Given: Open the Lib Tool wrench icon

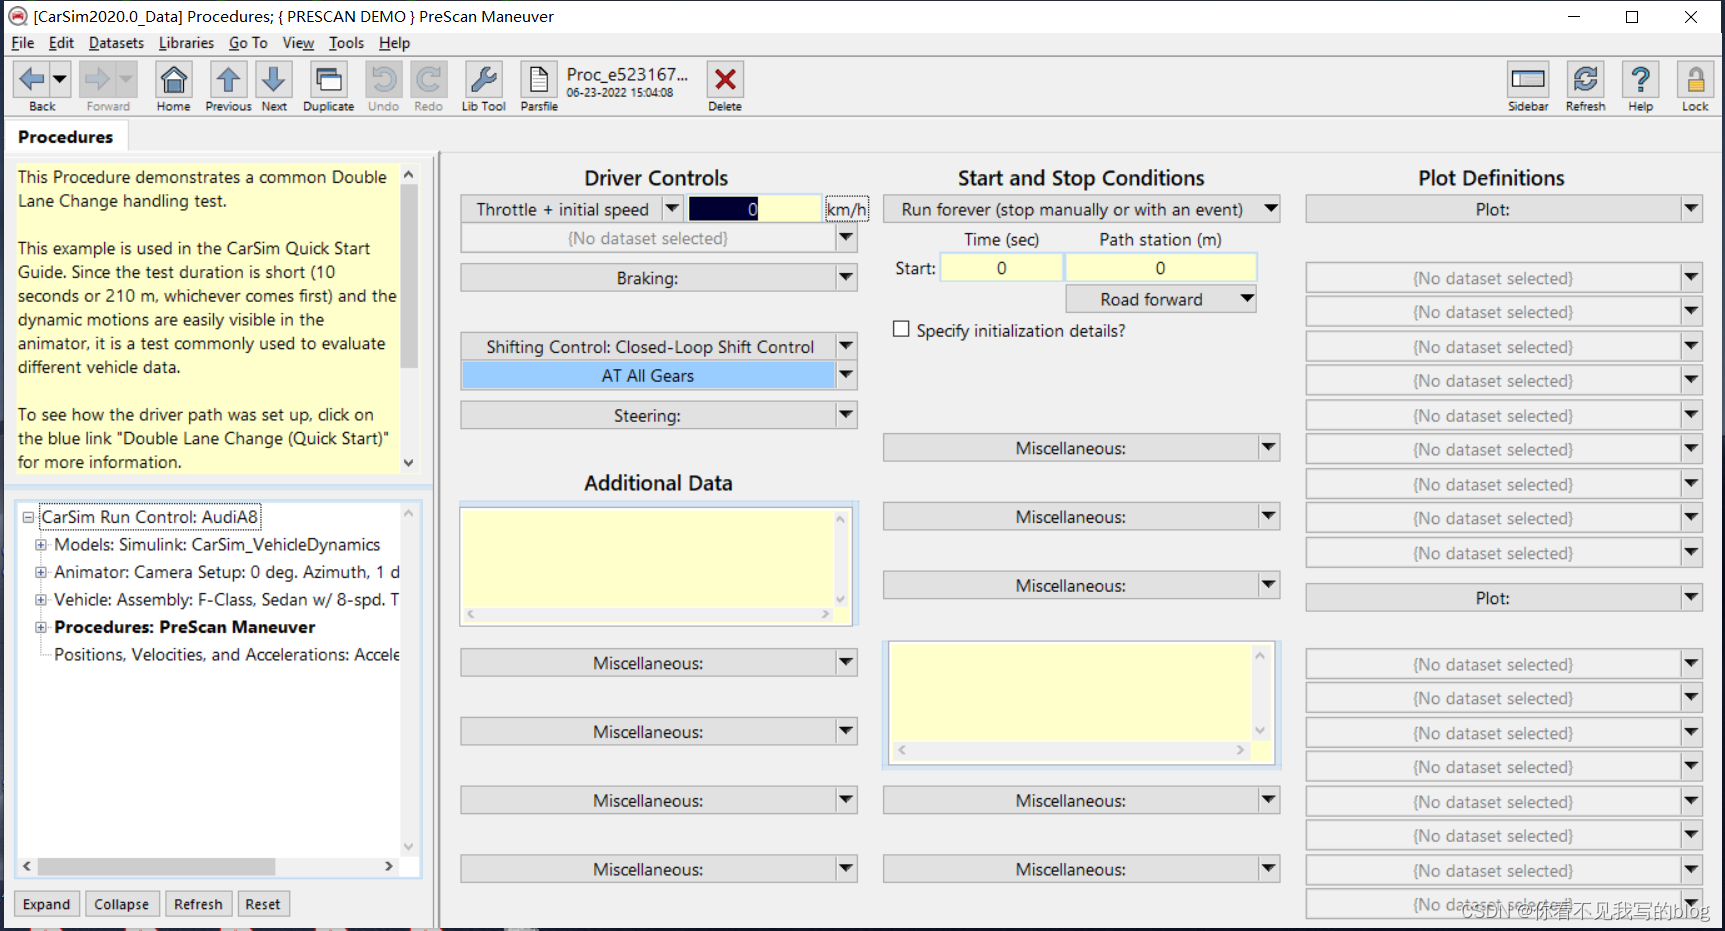Looking at the screenshot, I should (x=483, y=79).
